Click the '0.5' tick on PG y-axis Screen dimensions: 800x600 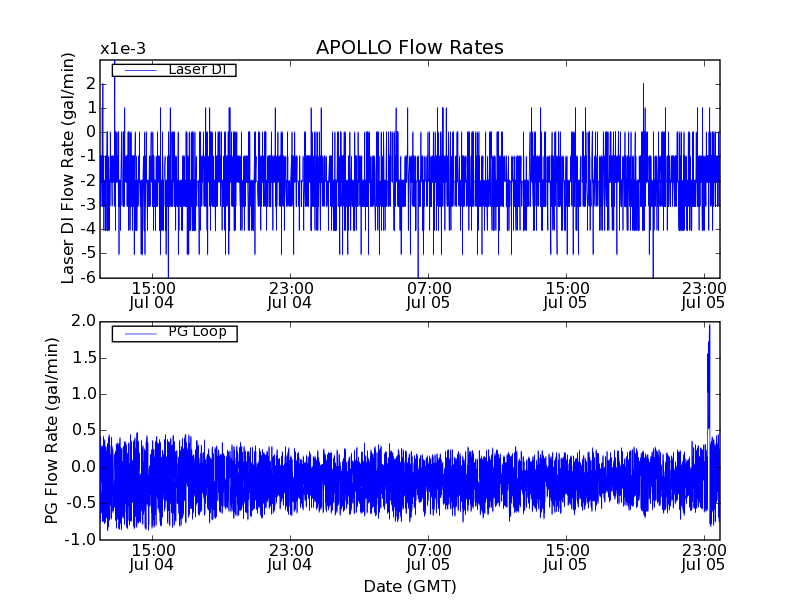point(84,430)
